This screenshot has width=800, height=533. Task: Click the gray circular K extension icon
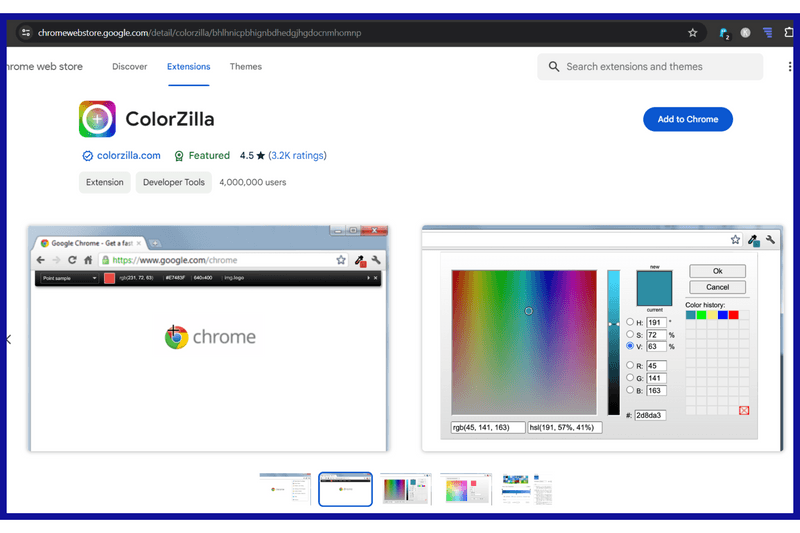pyautogui.click(x=745, y=33)
